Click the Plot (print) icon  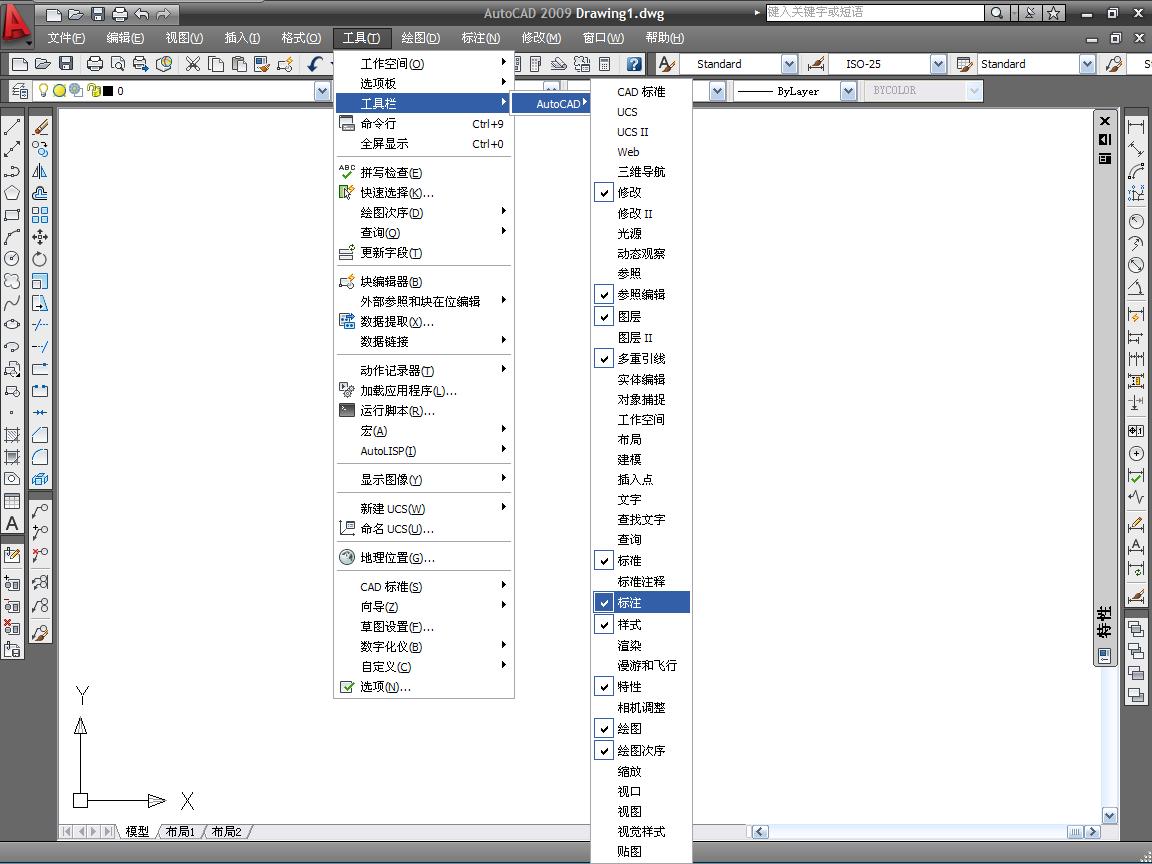pos(95,64)
